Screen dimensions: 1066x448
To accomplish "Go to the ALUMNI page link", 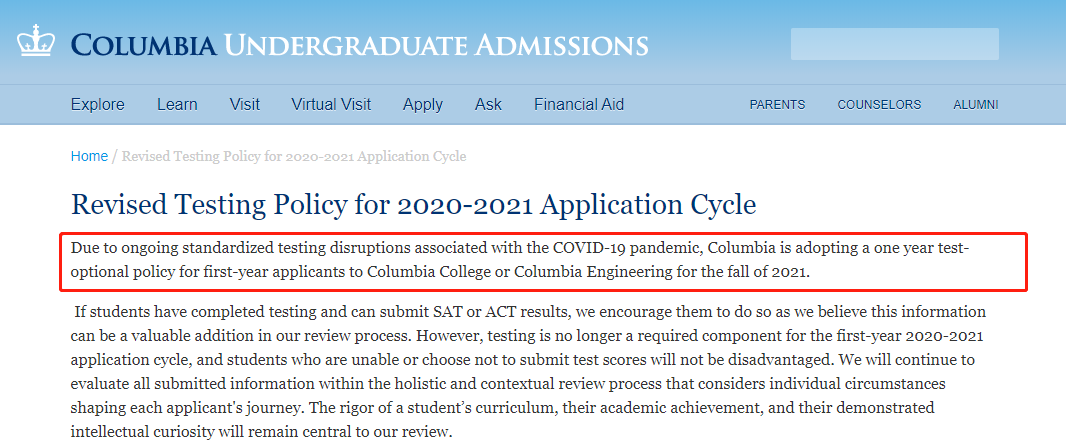I will (976, 105).
